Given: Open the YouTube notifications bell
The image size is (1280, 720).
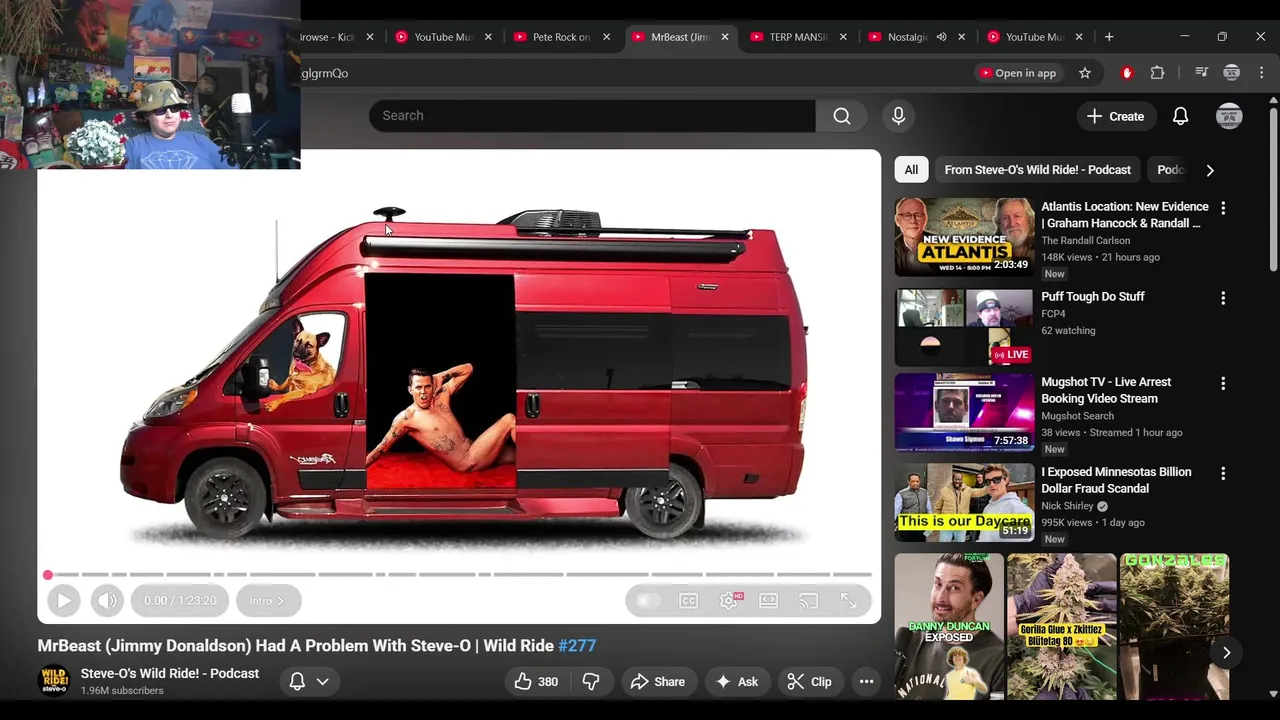Looking at the screenshot, I should pos(1181,116).
